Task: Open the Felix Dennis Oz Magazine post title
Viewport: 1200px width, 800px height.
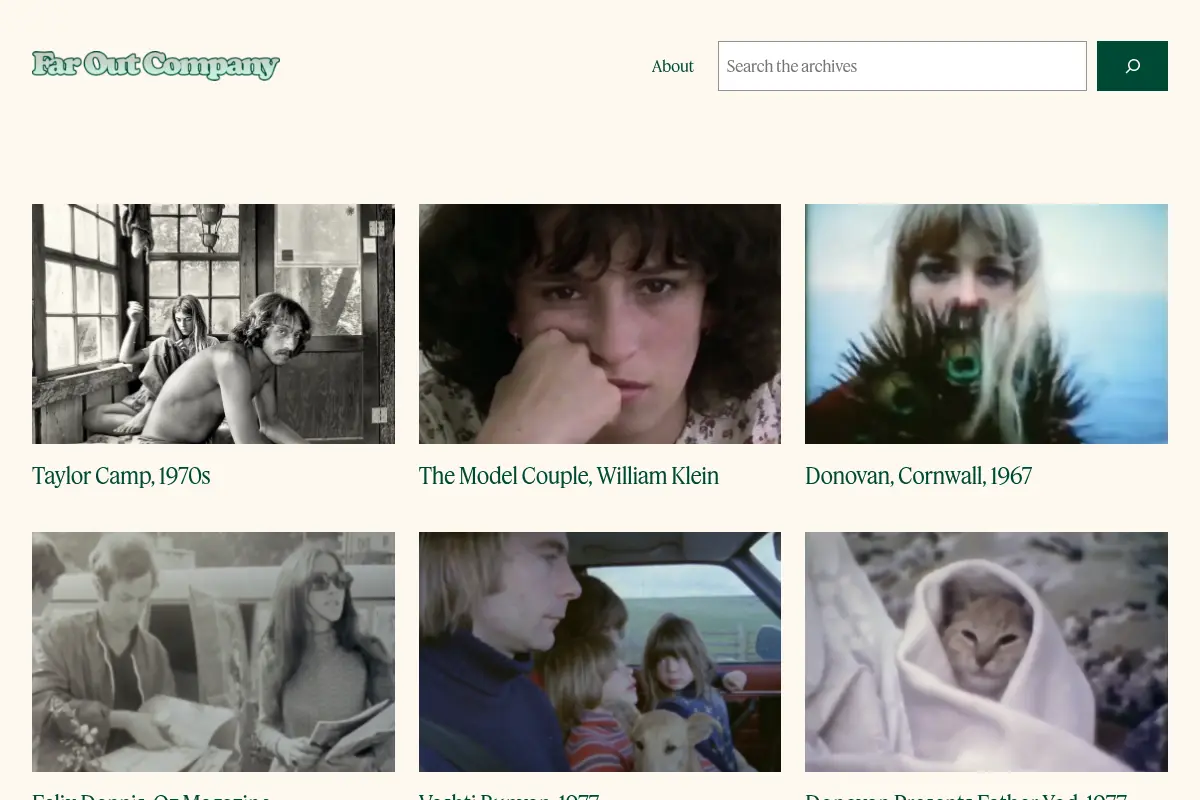Action: [151, 796]
